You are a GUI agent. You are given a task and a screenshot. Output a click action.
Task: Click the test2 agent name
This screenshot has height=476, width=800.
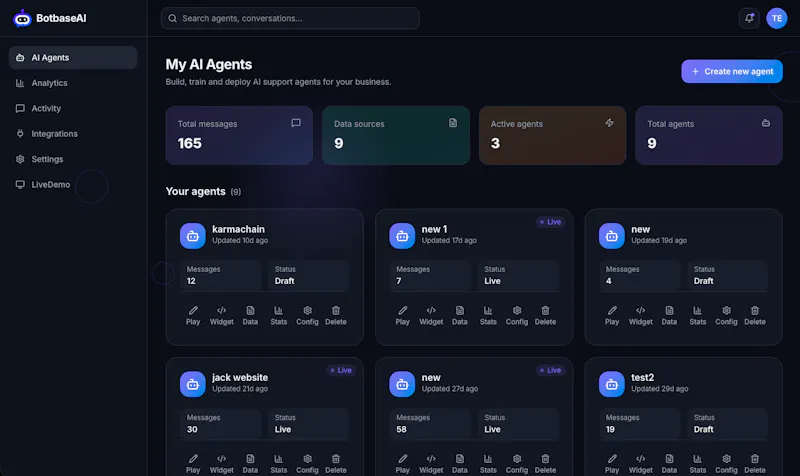tap(642, 378)
